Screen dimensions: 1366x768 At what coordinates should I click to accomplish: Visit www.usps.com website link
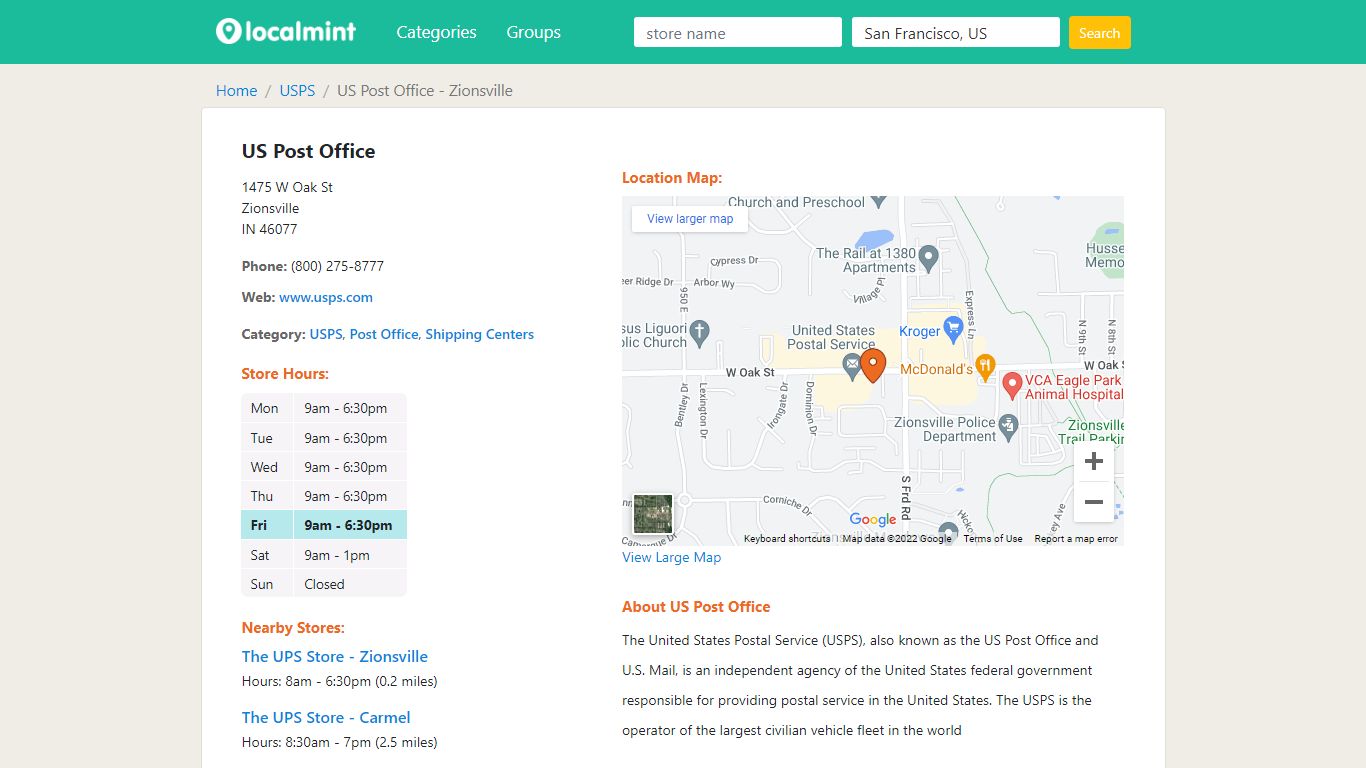click(326, 297)
